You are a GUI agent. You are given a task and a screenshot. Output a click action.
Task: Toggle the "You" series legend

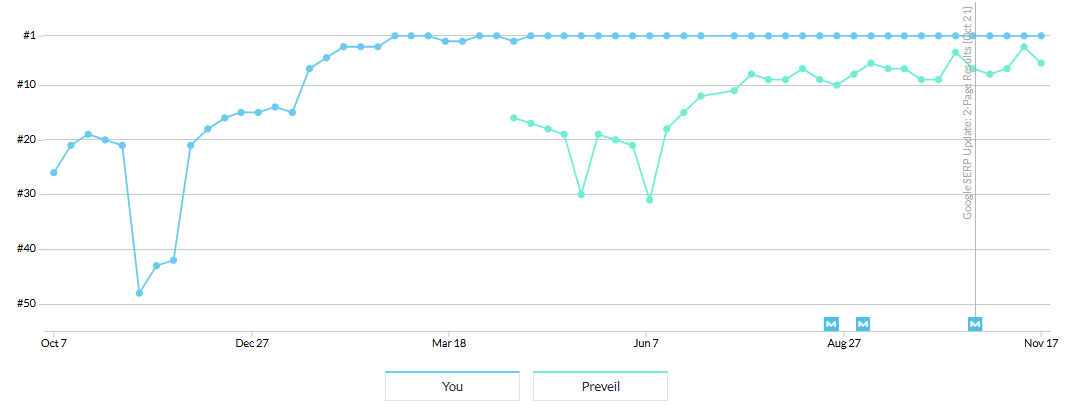click(452, 386)
